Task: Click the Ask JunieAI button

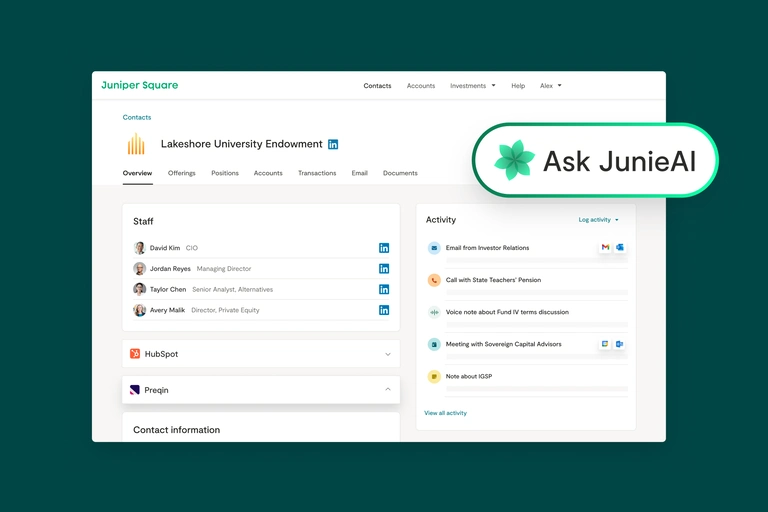Action: click(x=595, y=160)
